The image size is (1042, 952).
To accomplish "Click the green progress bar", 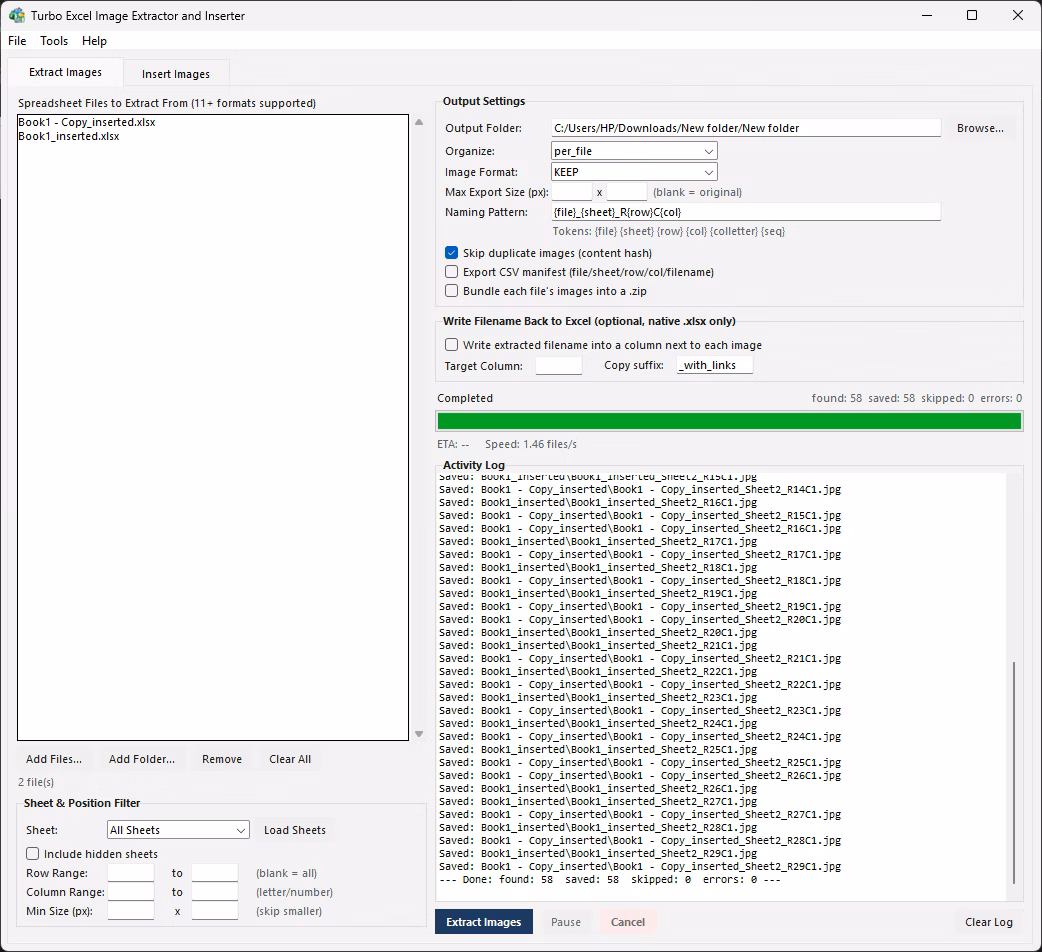I will pyautogui.click(x=729, y=421).
